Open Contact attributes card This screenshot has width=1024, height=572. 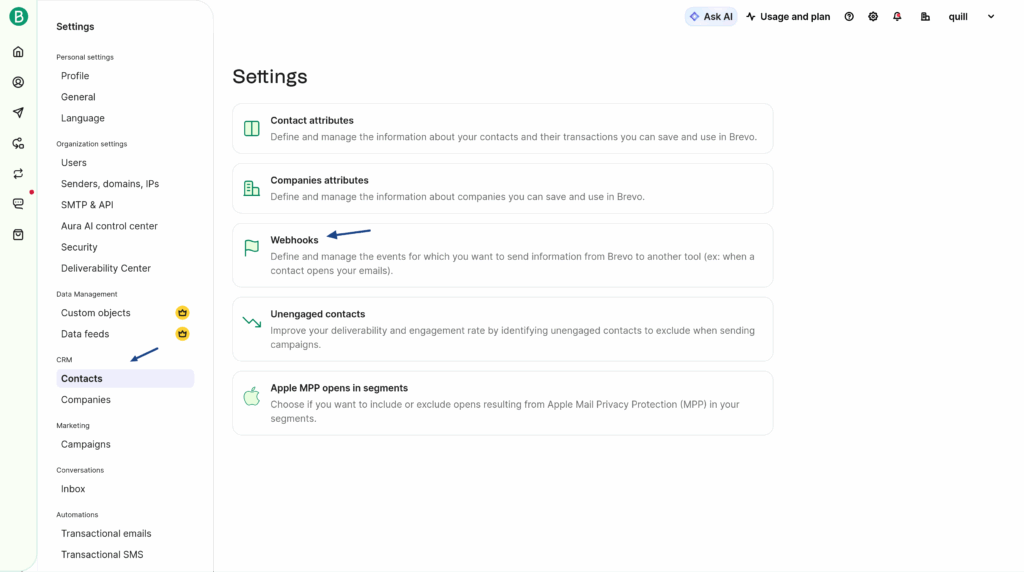point(502,128)
